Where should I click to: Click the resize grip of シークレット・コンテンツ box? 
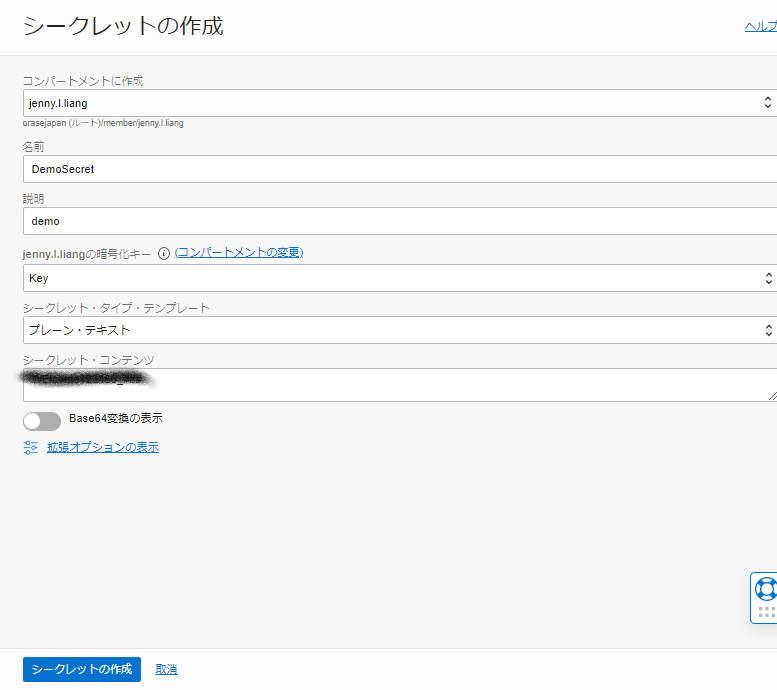tap(771, 396)
